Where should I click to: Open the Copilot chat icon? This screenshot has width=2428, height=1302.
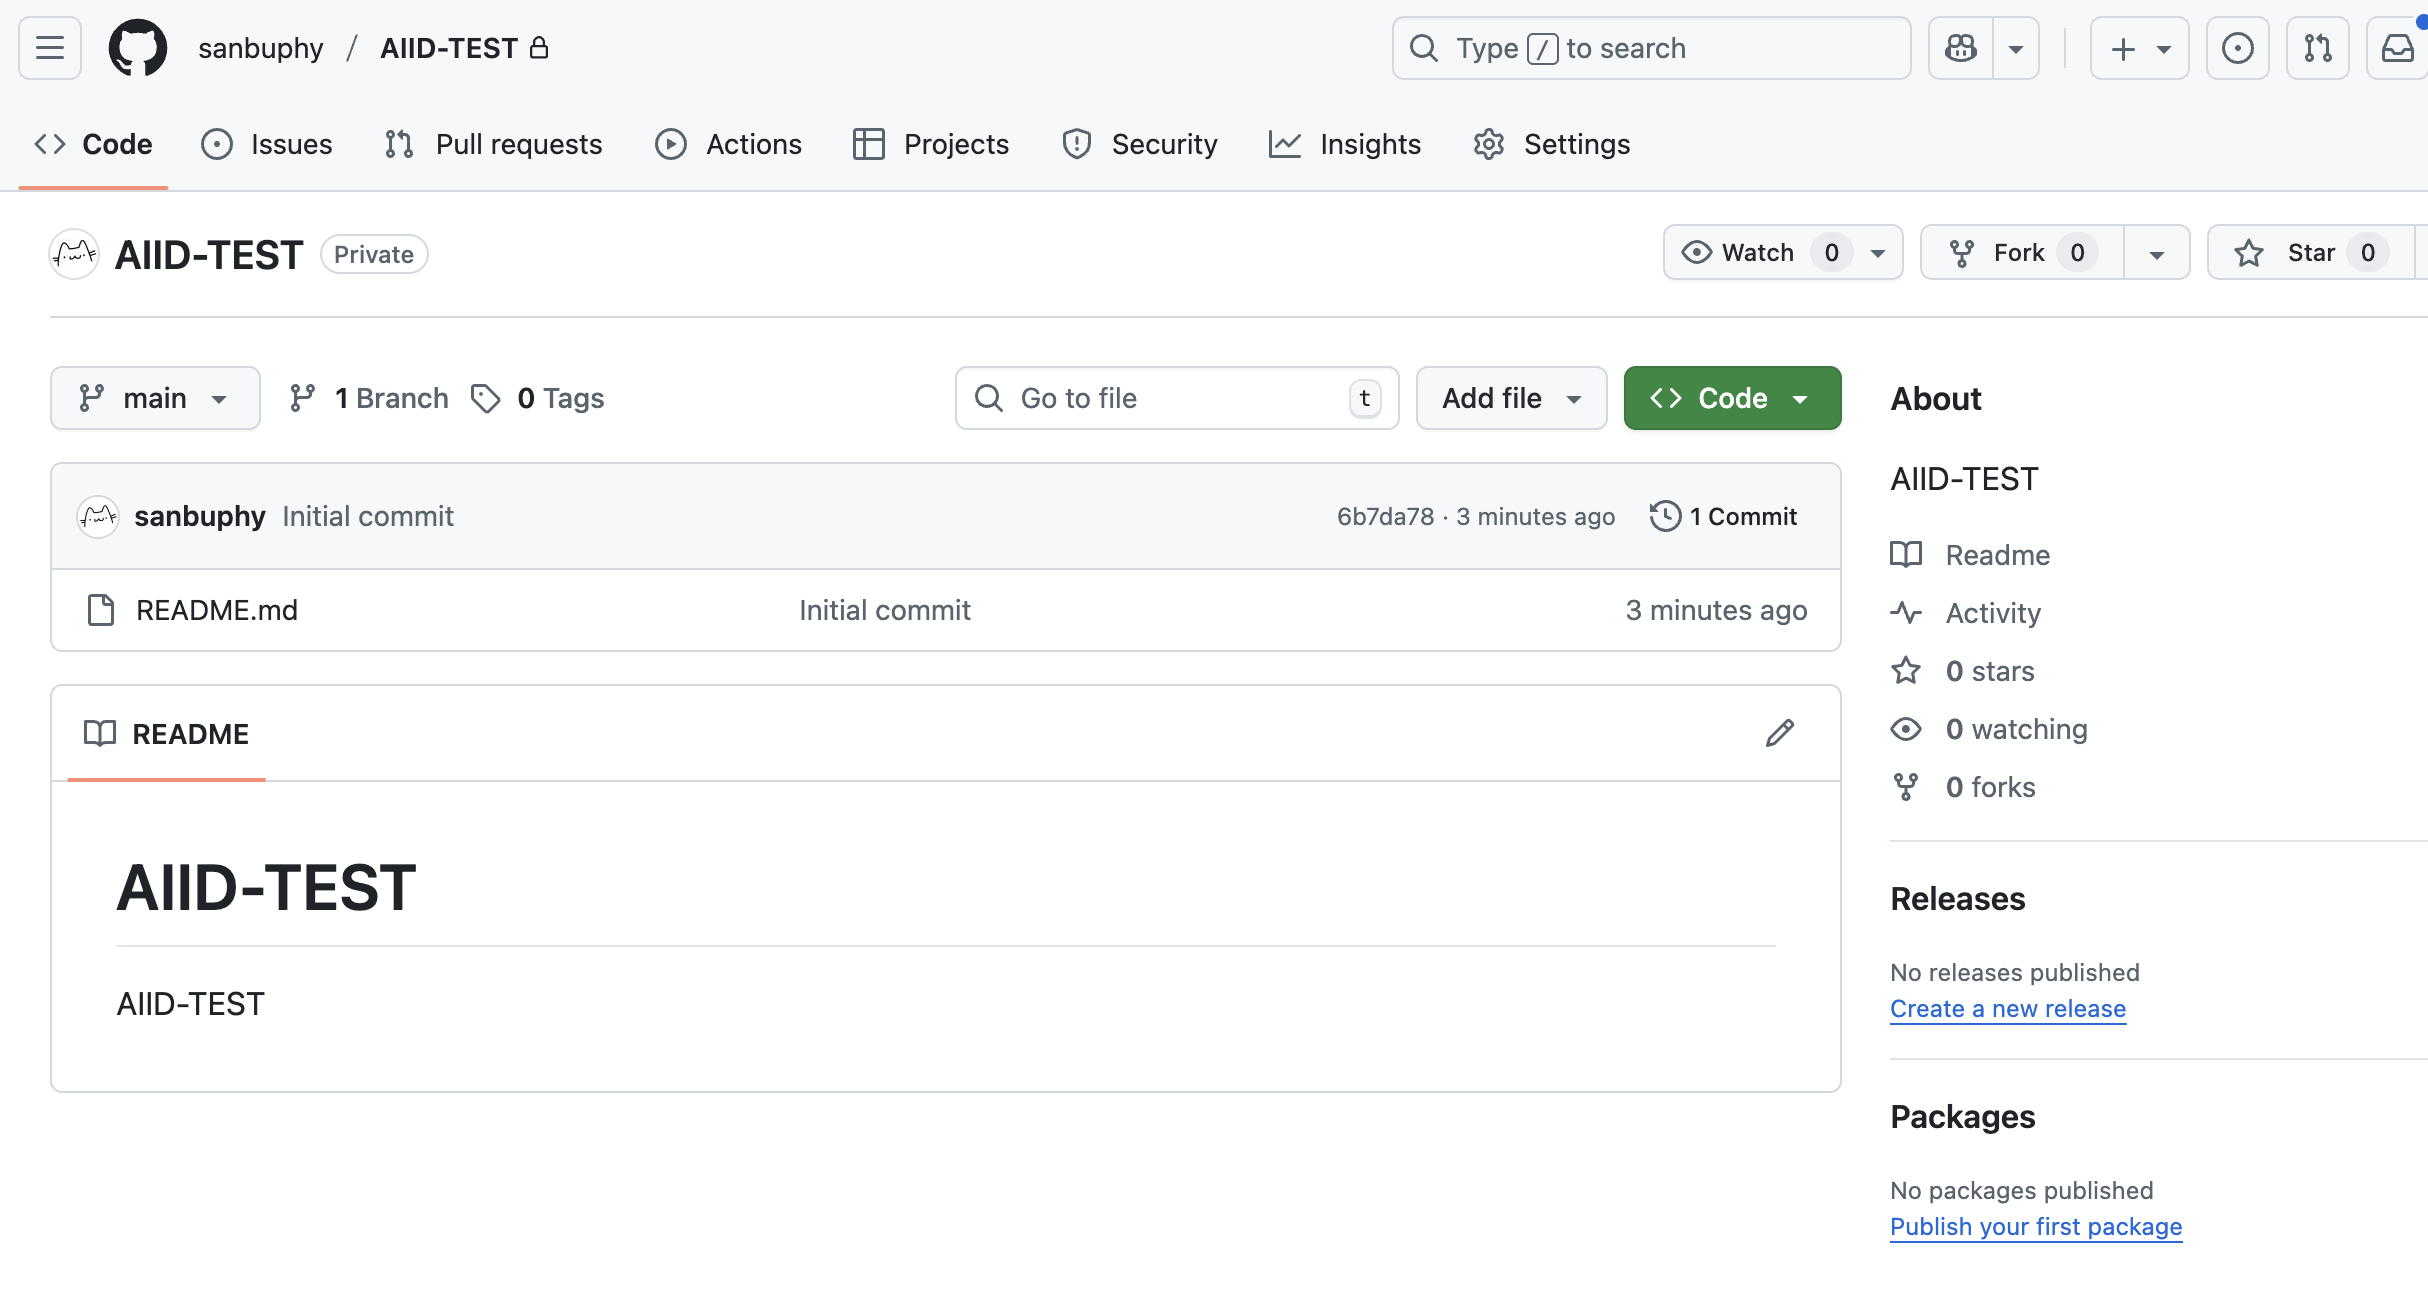[1960, 48]
